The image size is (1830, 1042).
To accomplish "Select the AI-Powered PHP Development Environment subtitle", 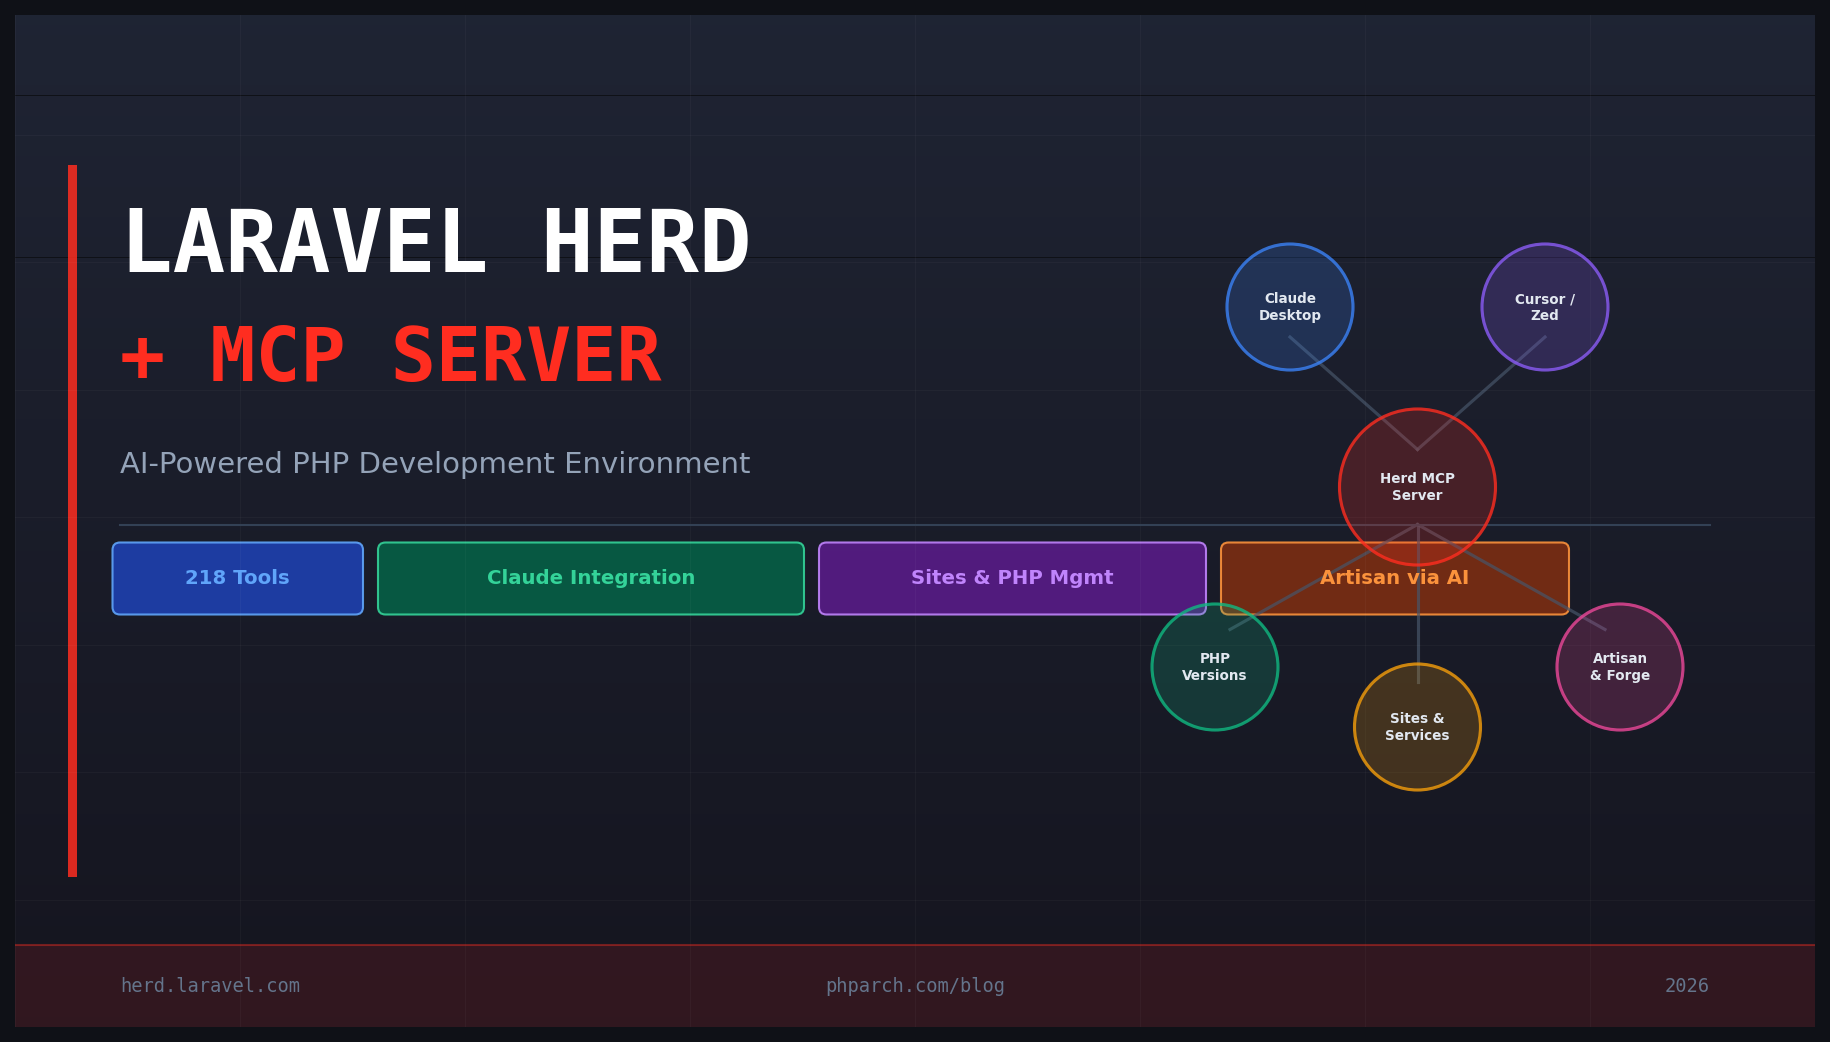I will pos(435,464).
